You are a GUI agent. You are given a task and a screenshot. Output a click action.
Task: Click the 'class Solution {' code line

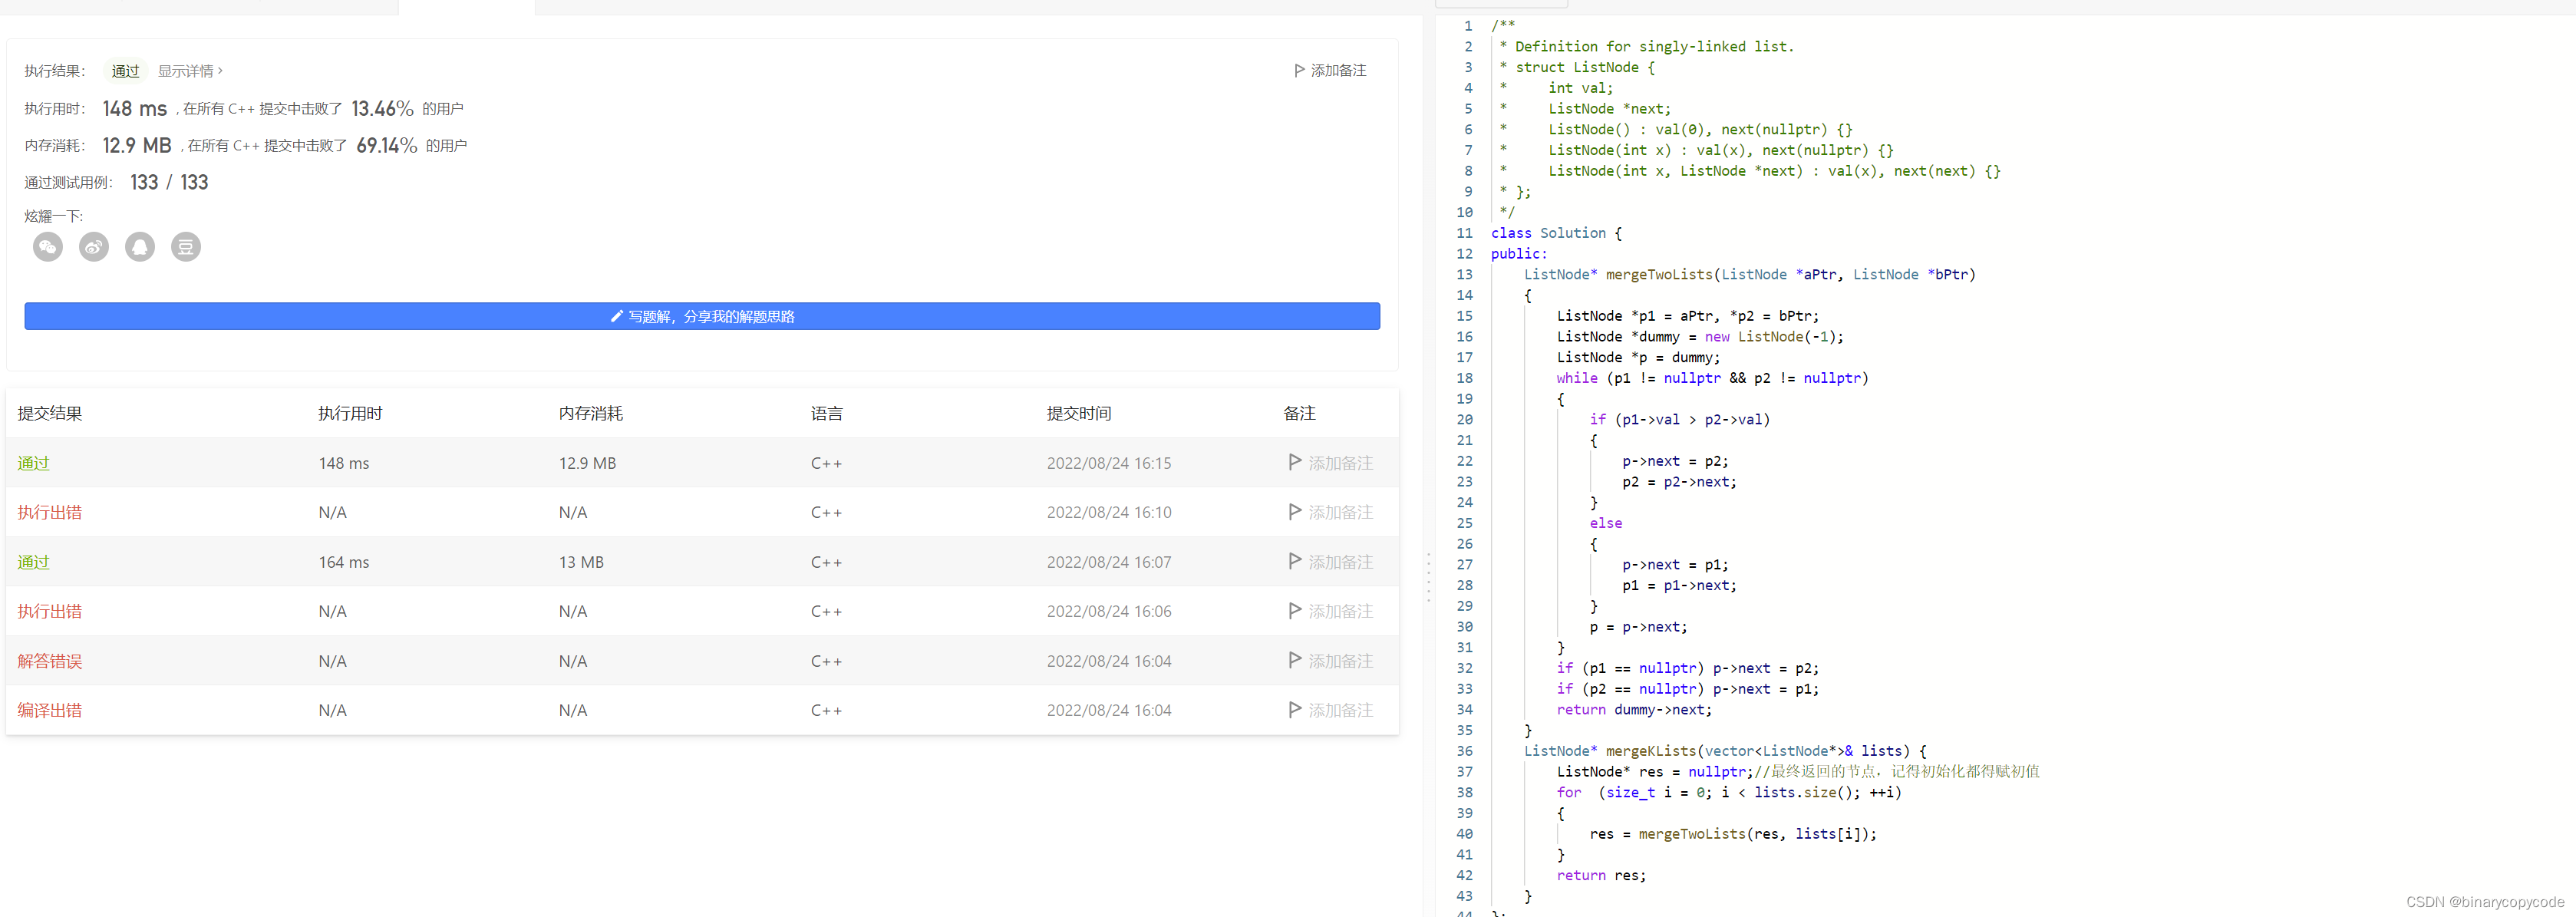pyautogui.click(x=1556, y=233)
